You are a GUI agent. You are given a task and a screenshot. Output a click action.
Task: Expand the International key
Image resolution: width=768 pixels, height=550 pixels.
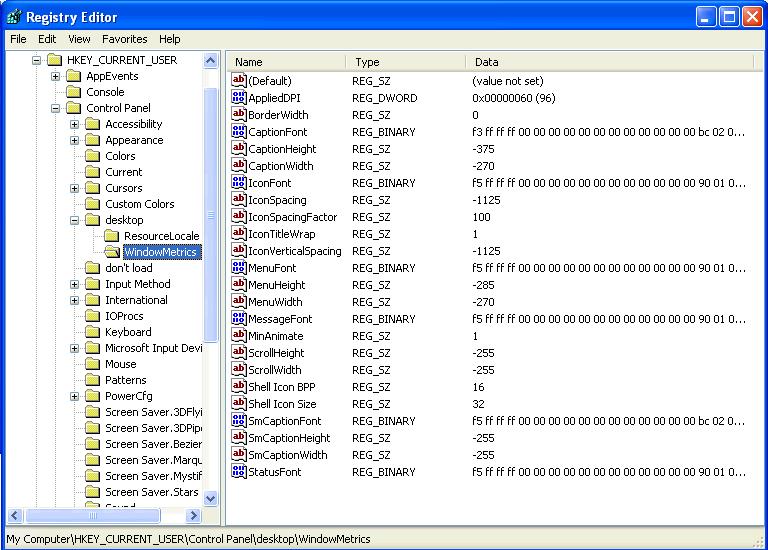(x=74, y=300)
